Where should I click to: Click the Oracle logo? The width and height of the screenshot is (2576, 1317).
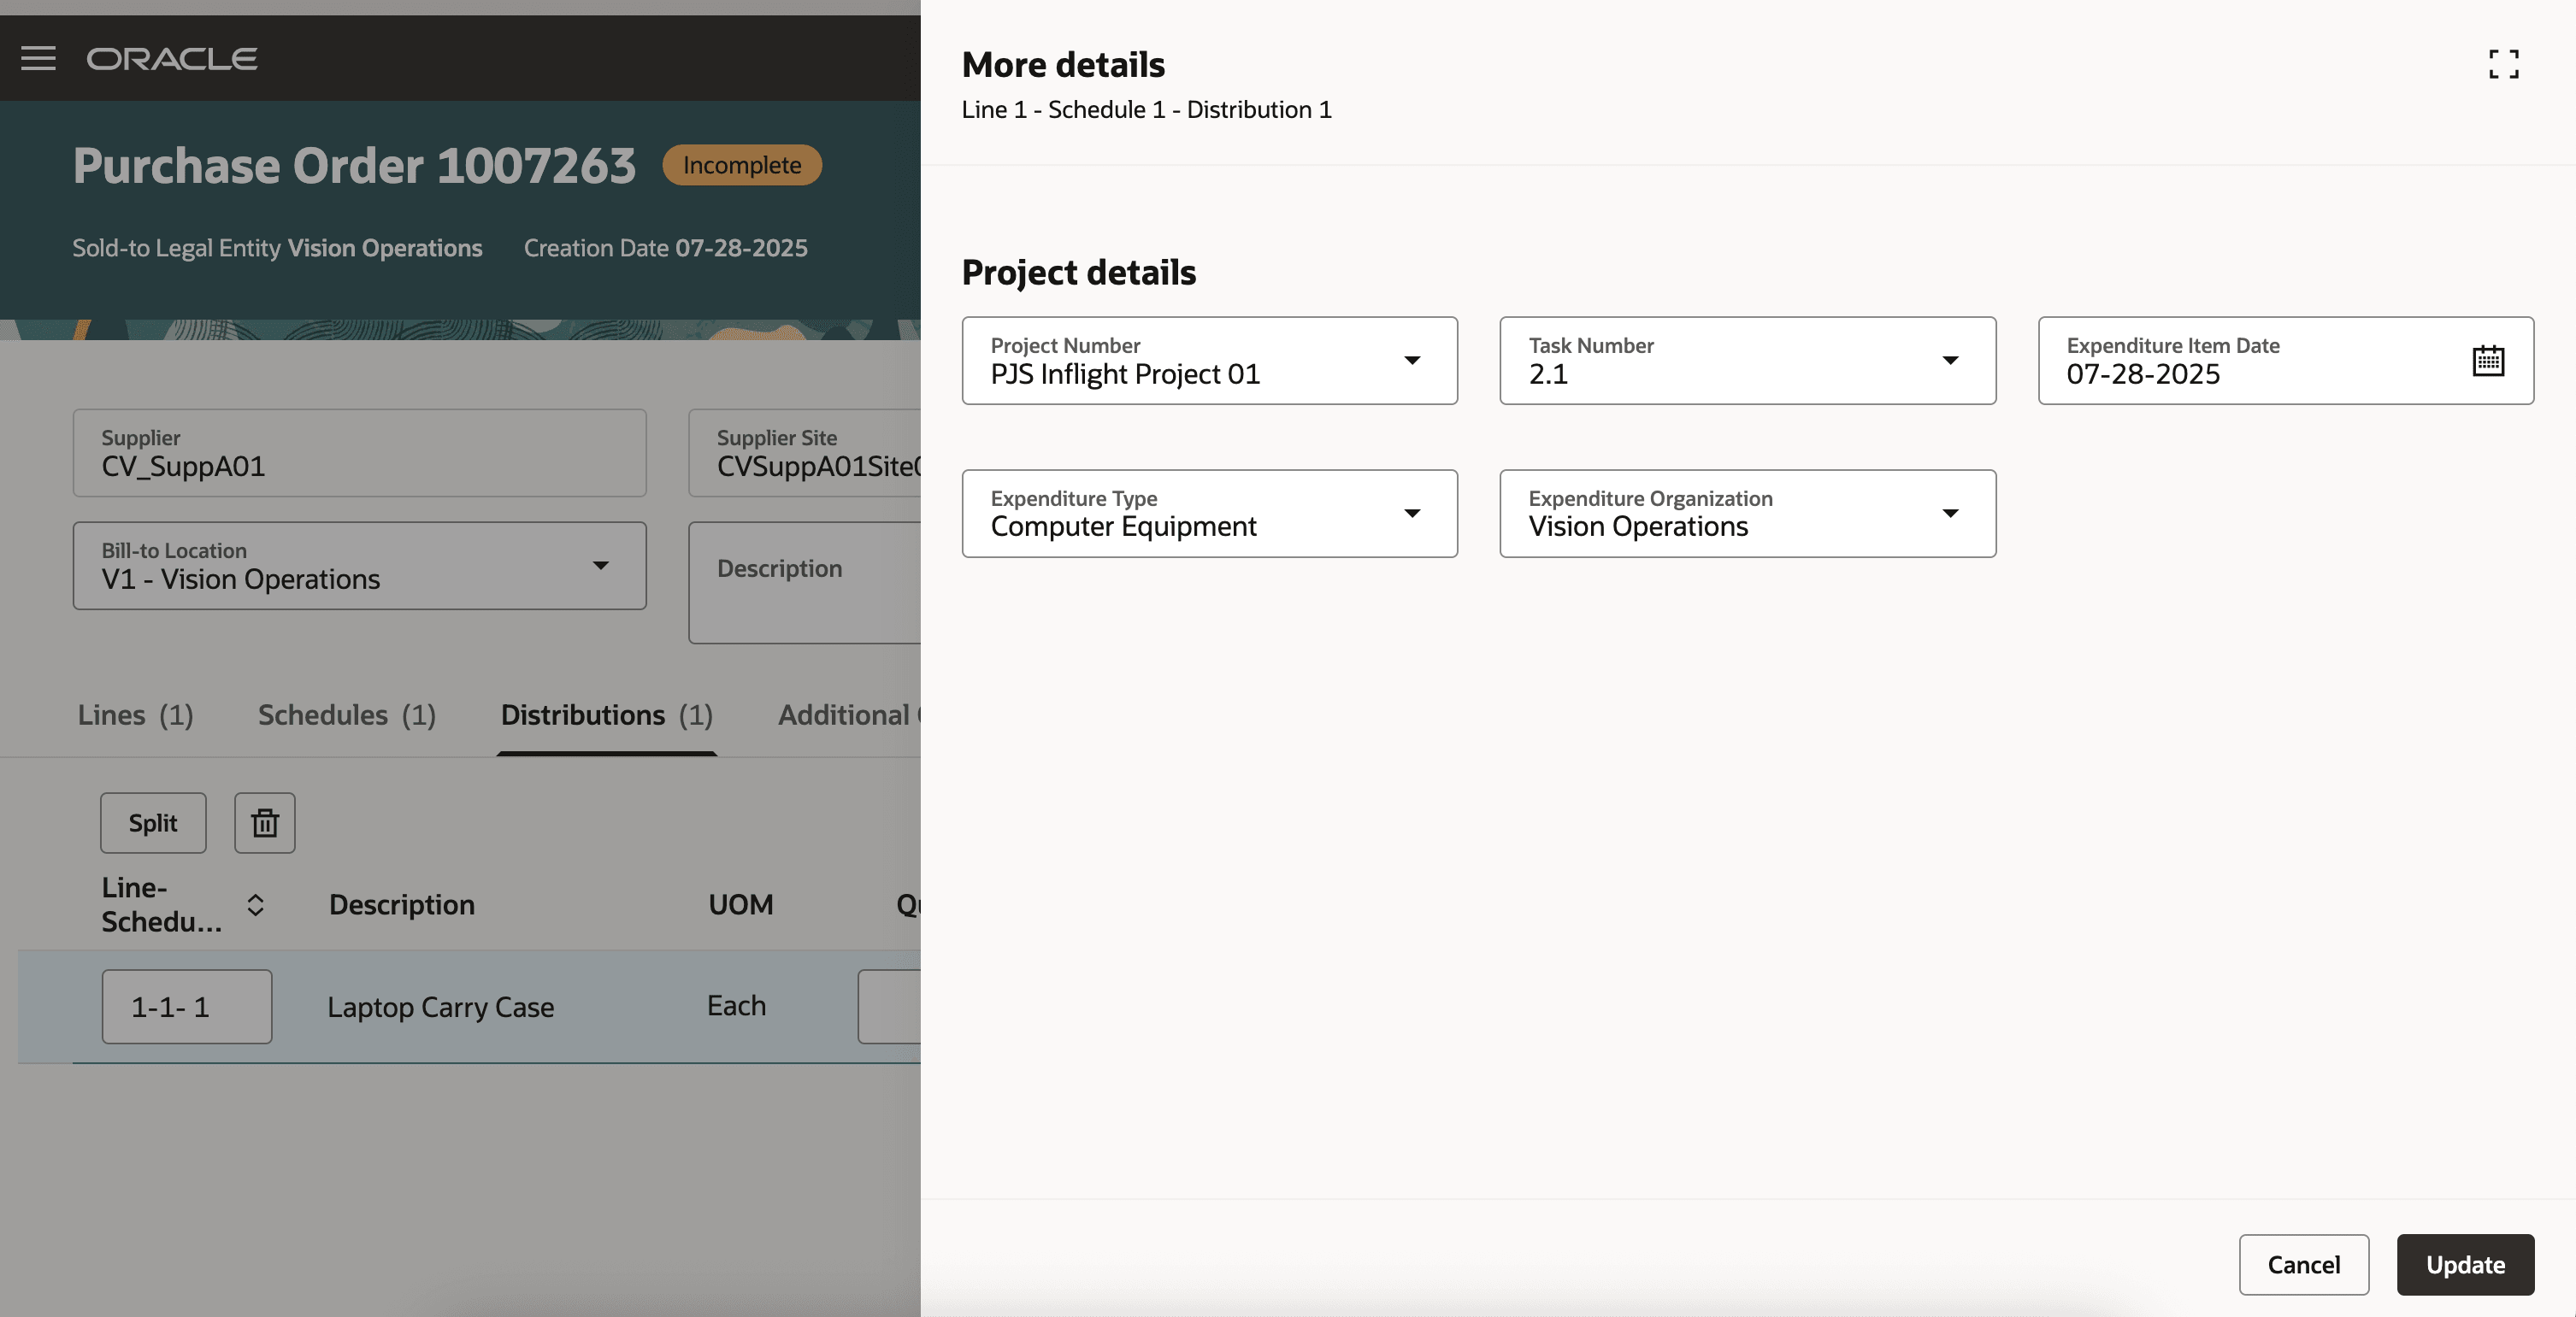(172, 58)
